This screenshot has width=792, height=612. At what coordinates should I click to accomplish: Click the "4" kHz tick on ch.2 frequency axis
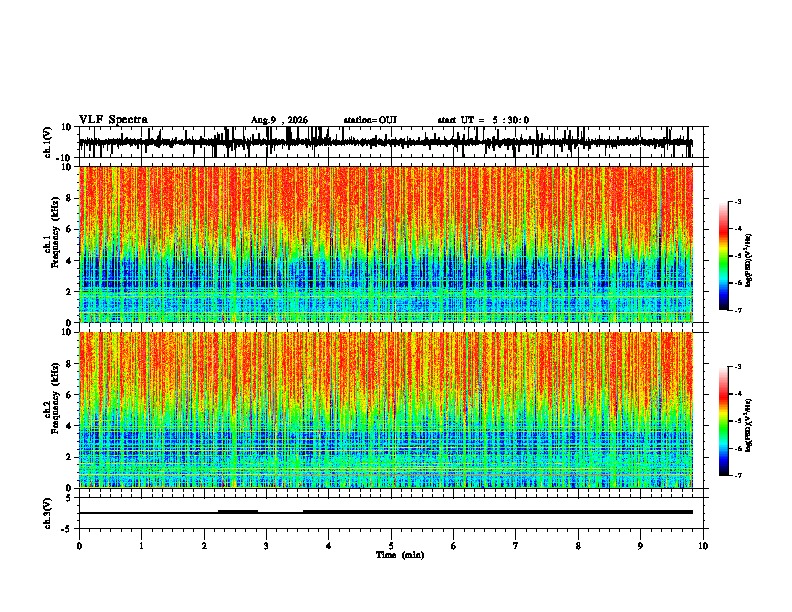point(70,426)
